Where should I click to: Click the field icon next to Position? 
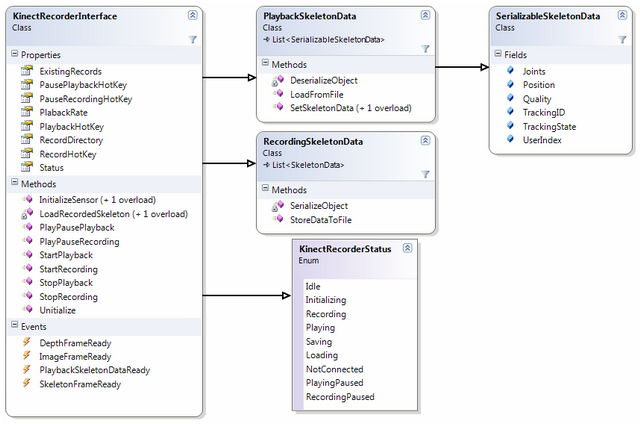(x=511, y=84)
